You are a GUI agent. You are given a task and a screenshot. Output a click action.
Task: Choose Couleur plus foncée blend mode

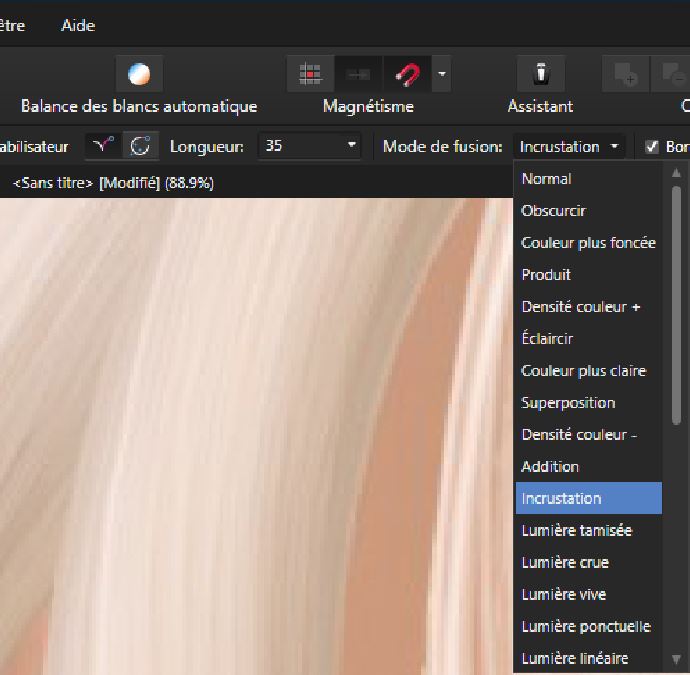click(x=588, y=243)
